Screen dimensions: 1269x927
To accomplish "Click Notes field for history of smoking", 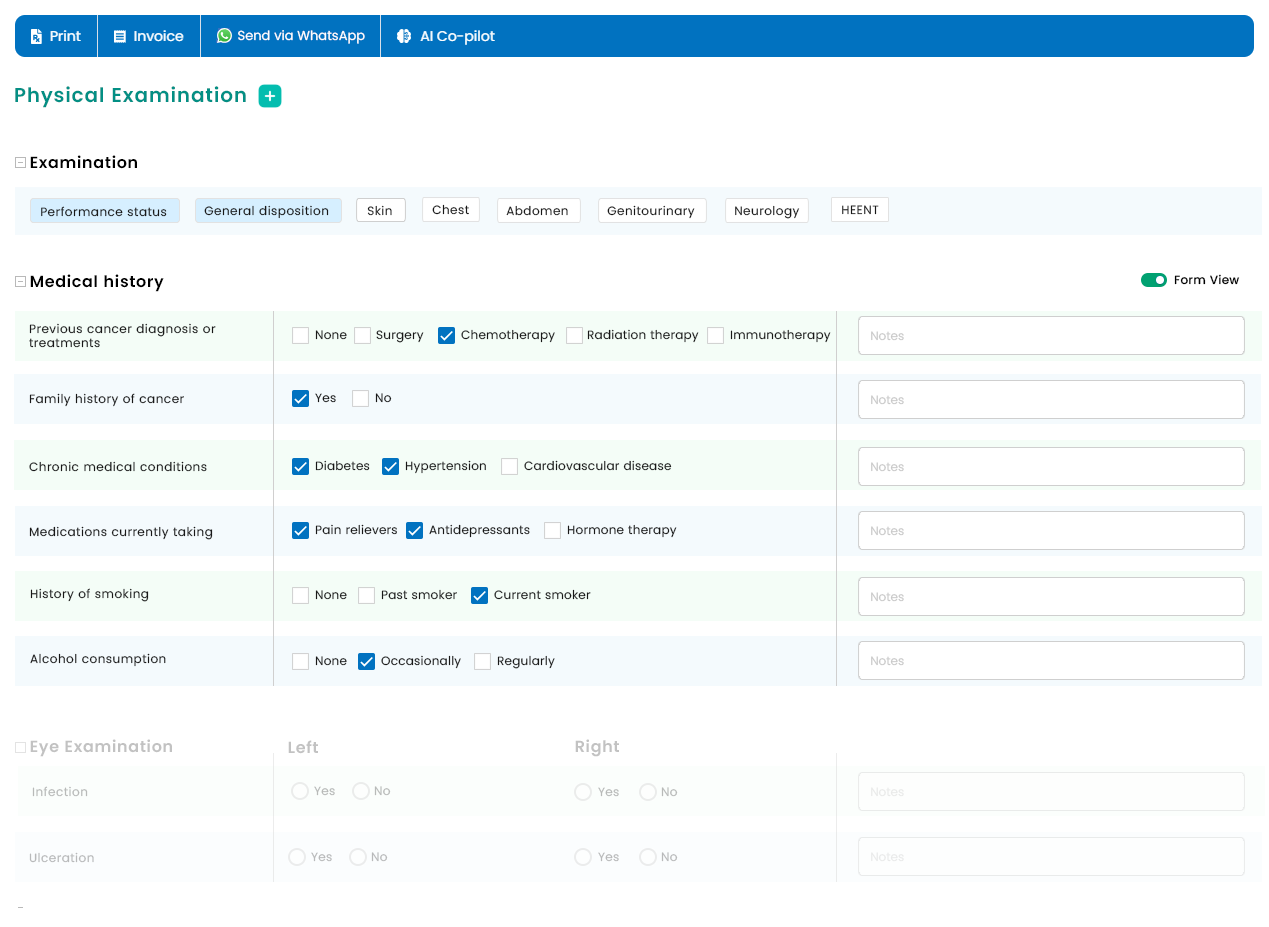I will coord(1051,597).
